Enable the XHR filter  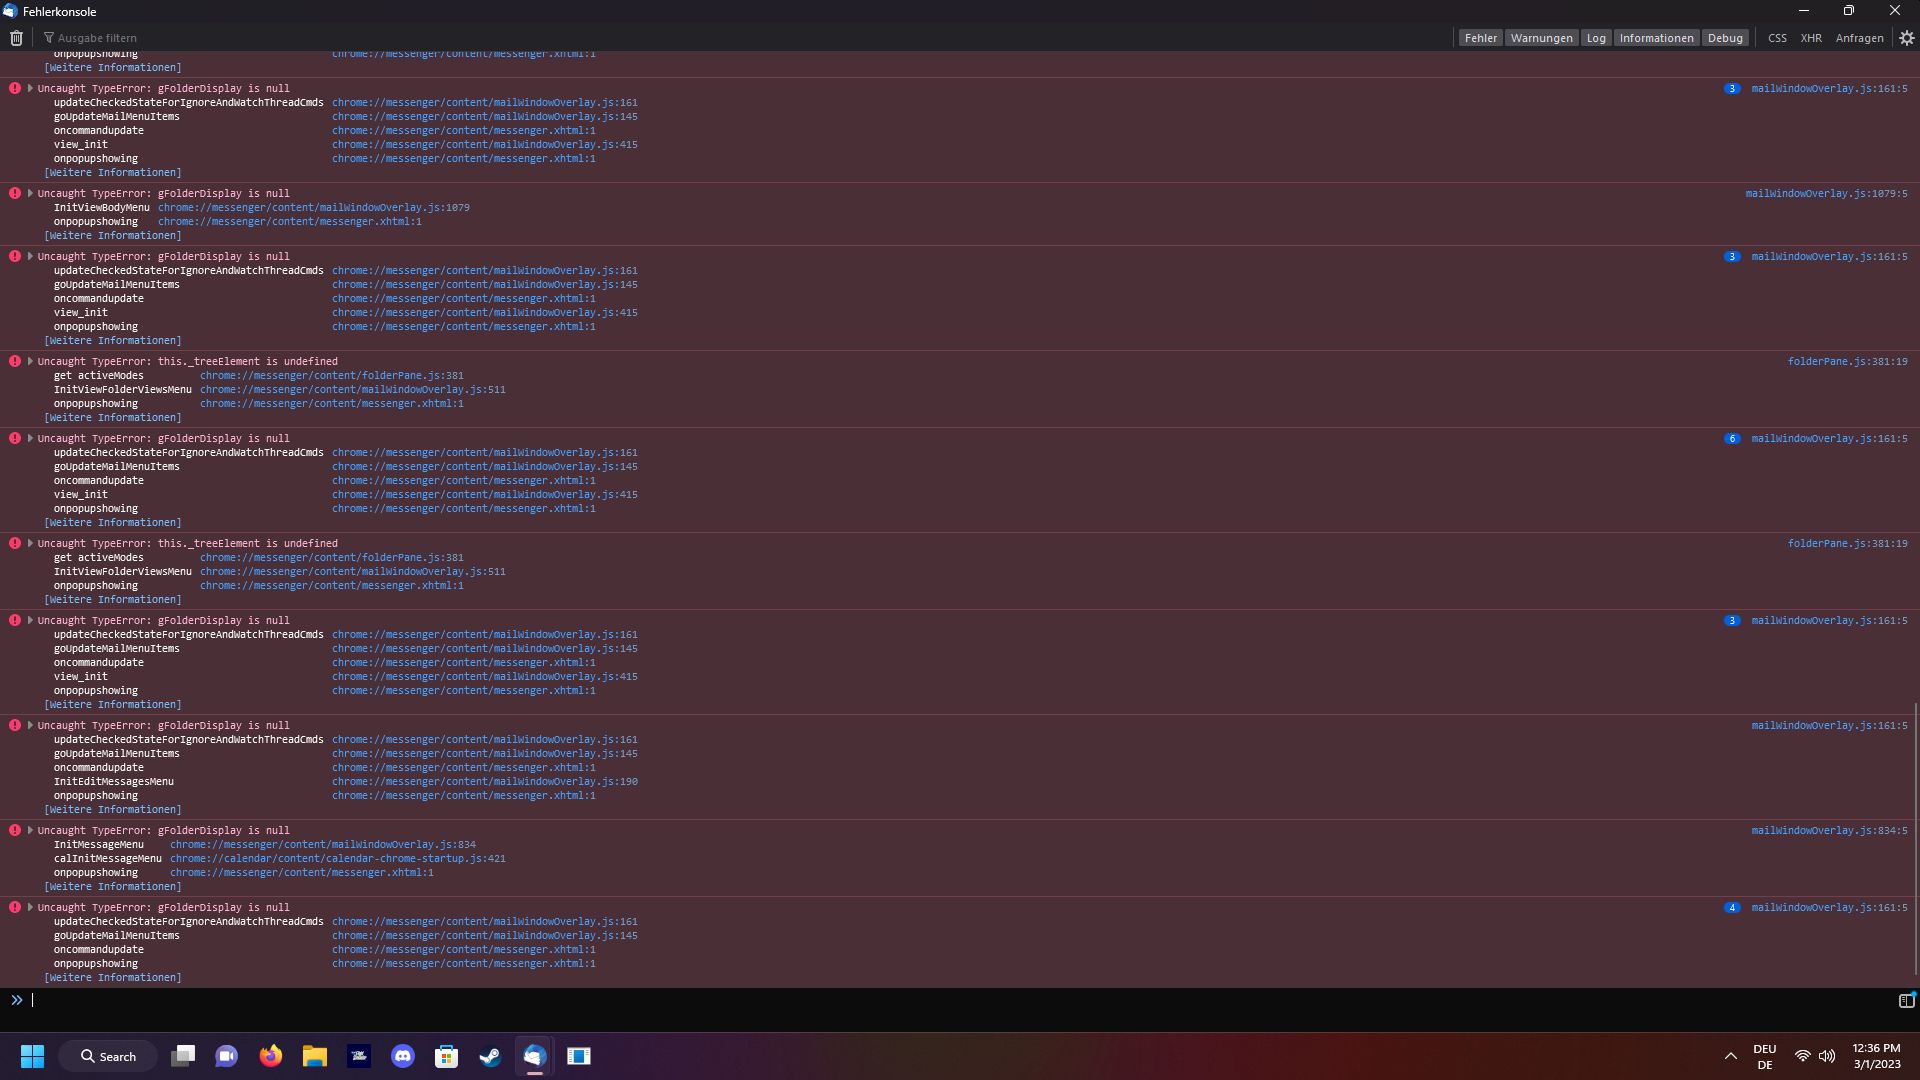click(1811, 38)
